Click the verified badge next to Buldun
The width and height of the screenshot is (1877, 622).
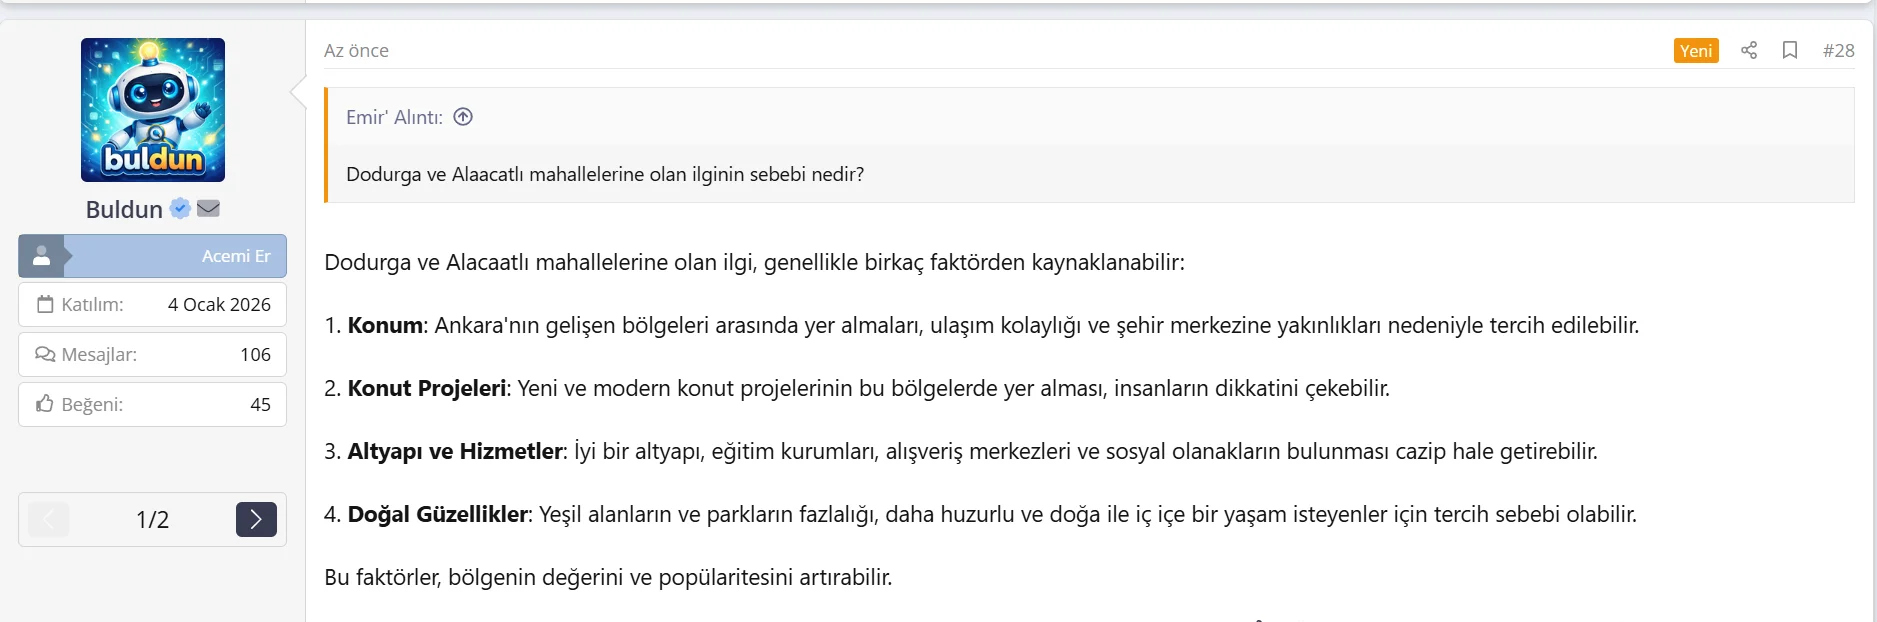pos(179,208)
